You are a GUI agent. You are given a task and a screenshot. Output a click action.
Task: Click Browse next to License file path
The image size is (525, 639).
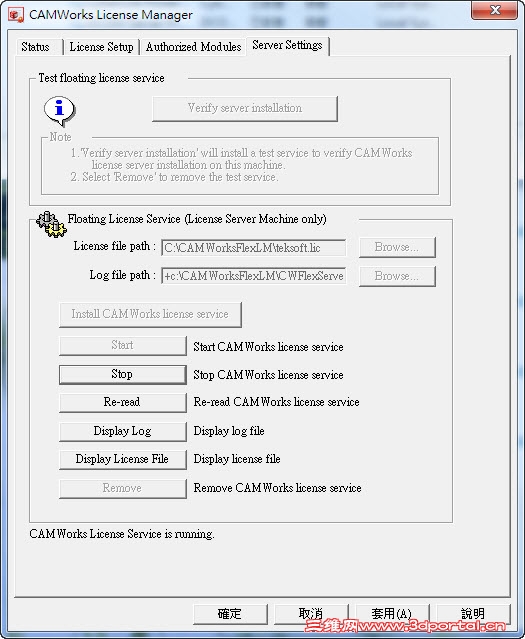click(x=397, y=247)
